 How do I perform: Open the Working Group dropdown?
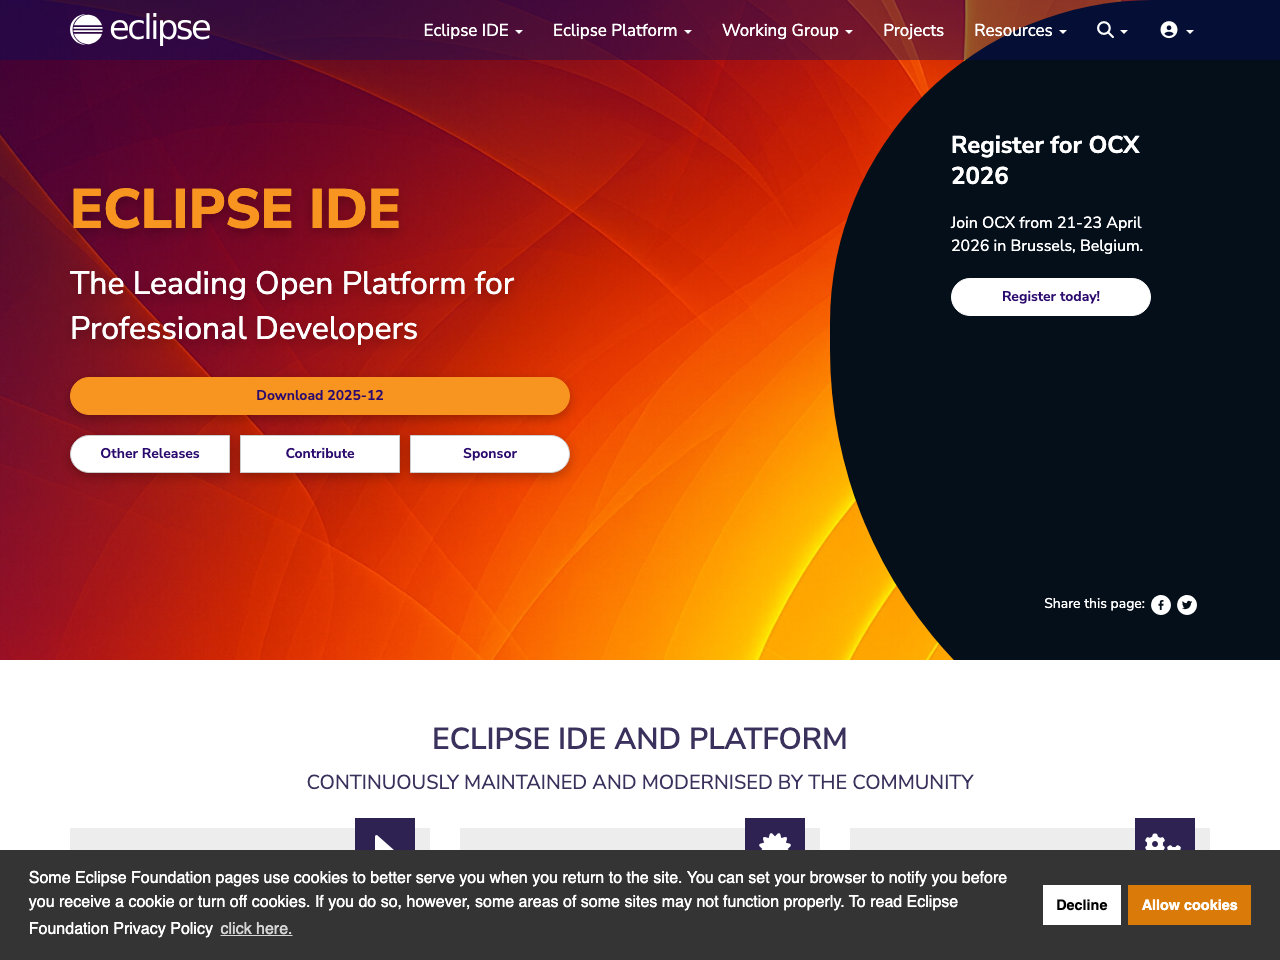pyautogui.click(x=787, y=30)
